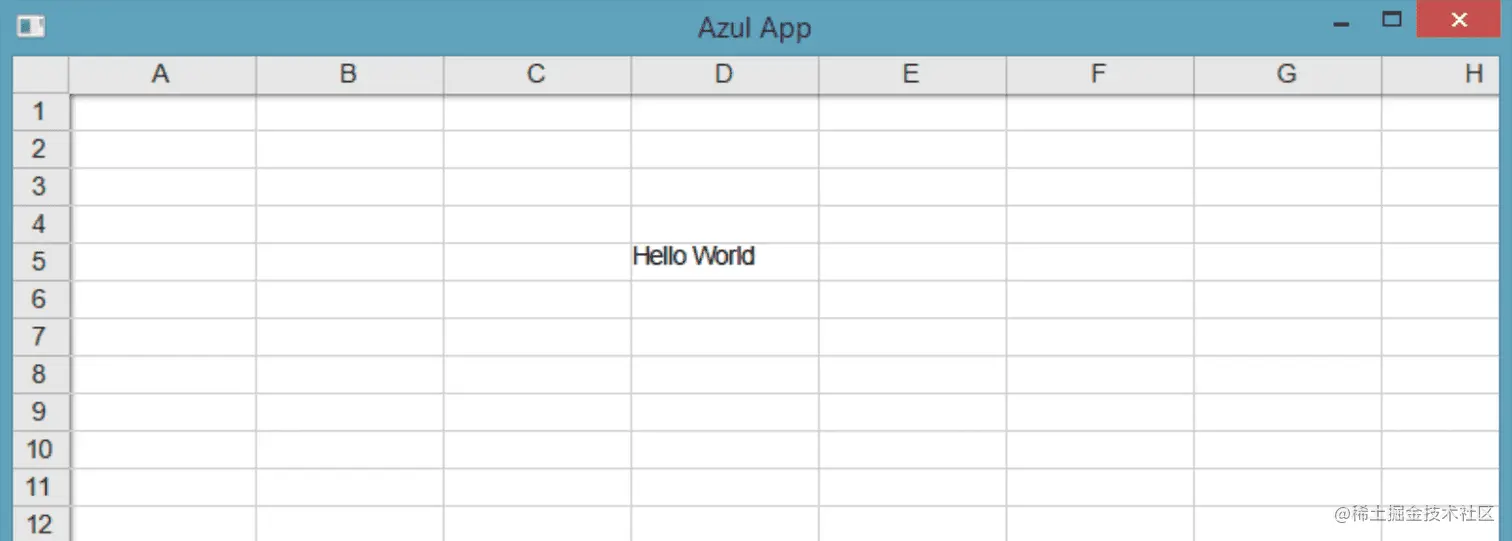Viewport: 1512px width, 541px height.
Task: Select column C header
Action: point(537,75)
